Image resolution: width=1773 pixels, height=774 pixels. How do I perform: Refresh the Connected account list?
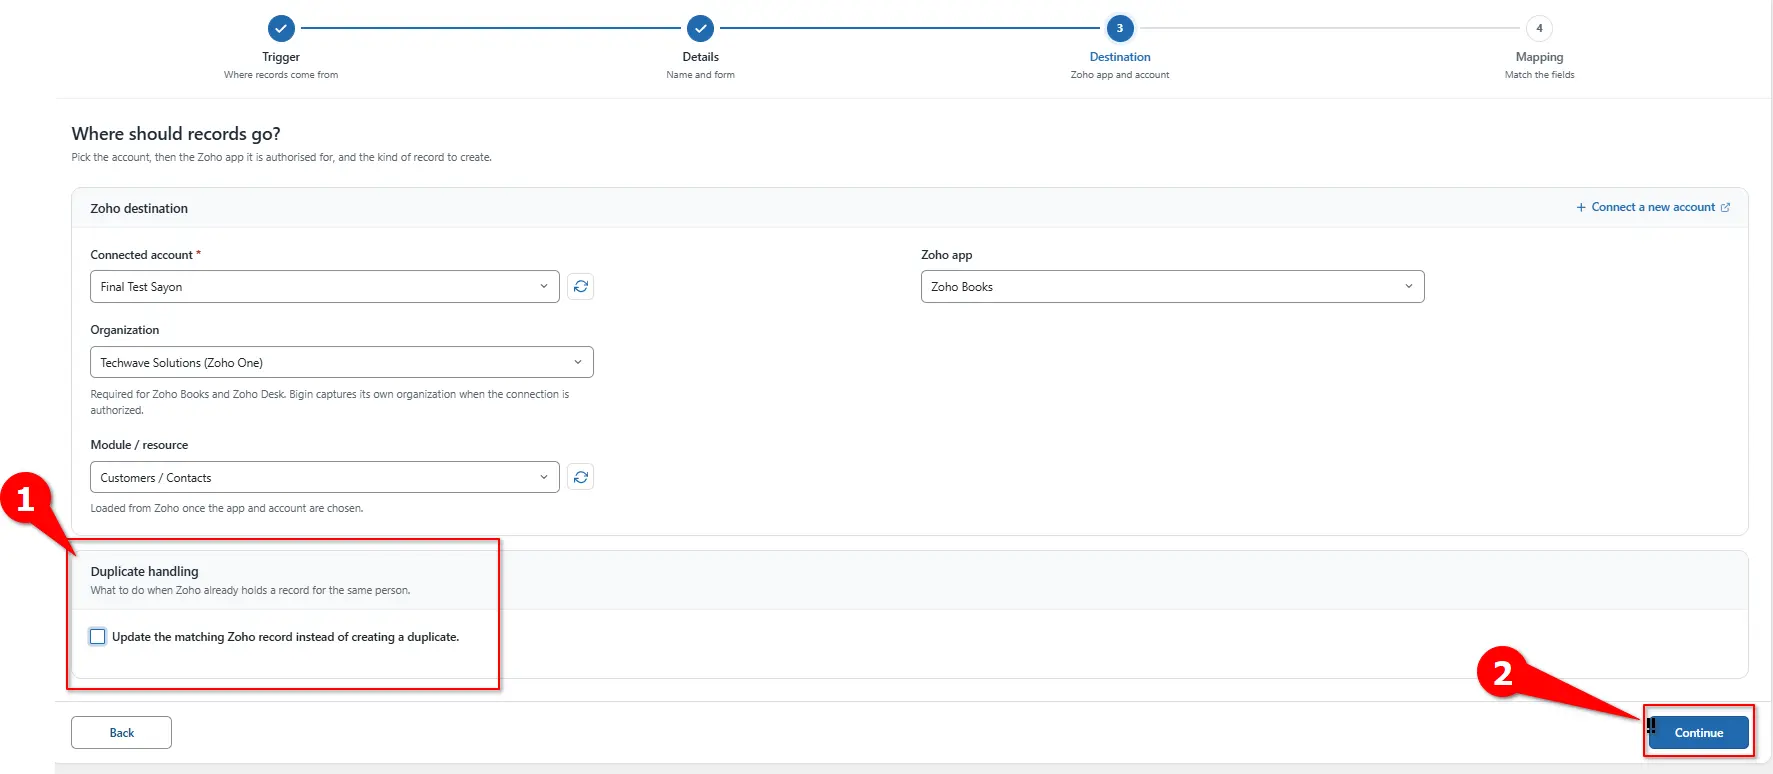point(580,287)
